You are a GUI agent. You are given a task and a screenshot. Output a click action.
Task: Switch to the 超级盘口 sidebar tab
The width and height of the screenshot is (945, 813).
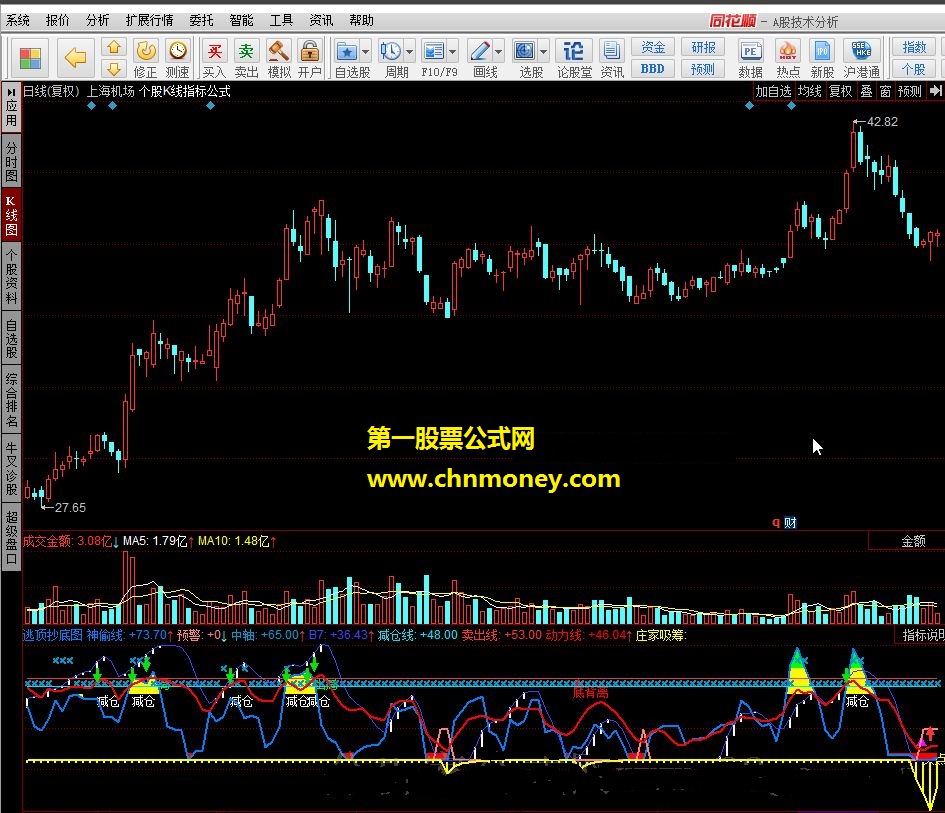[11, 537]
